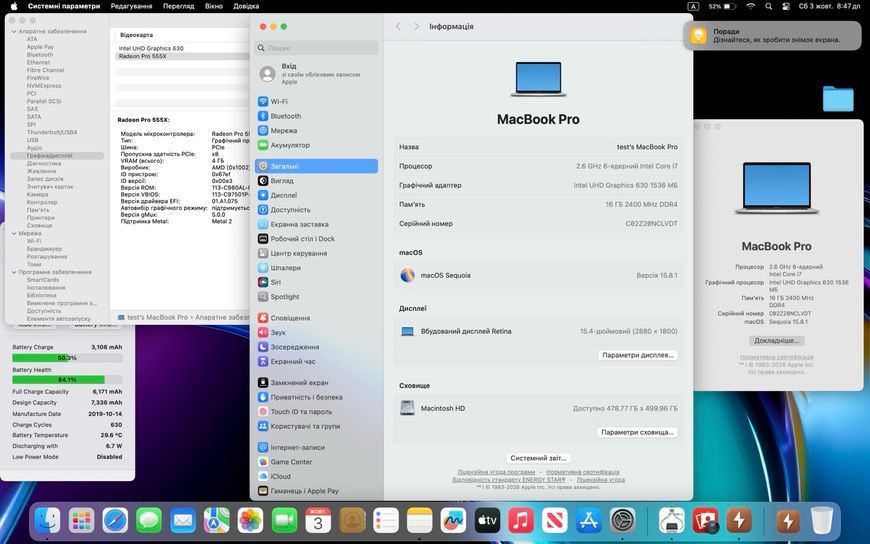Click the Battery Charge progress bar
Image resolution: width=870 pixels, height=544 pixels.
click(67, 358)
